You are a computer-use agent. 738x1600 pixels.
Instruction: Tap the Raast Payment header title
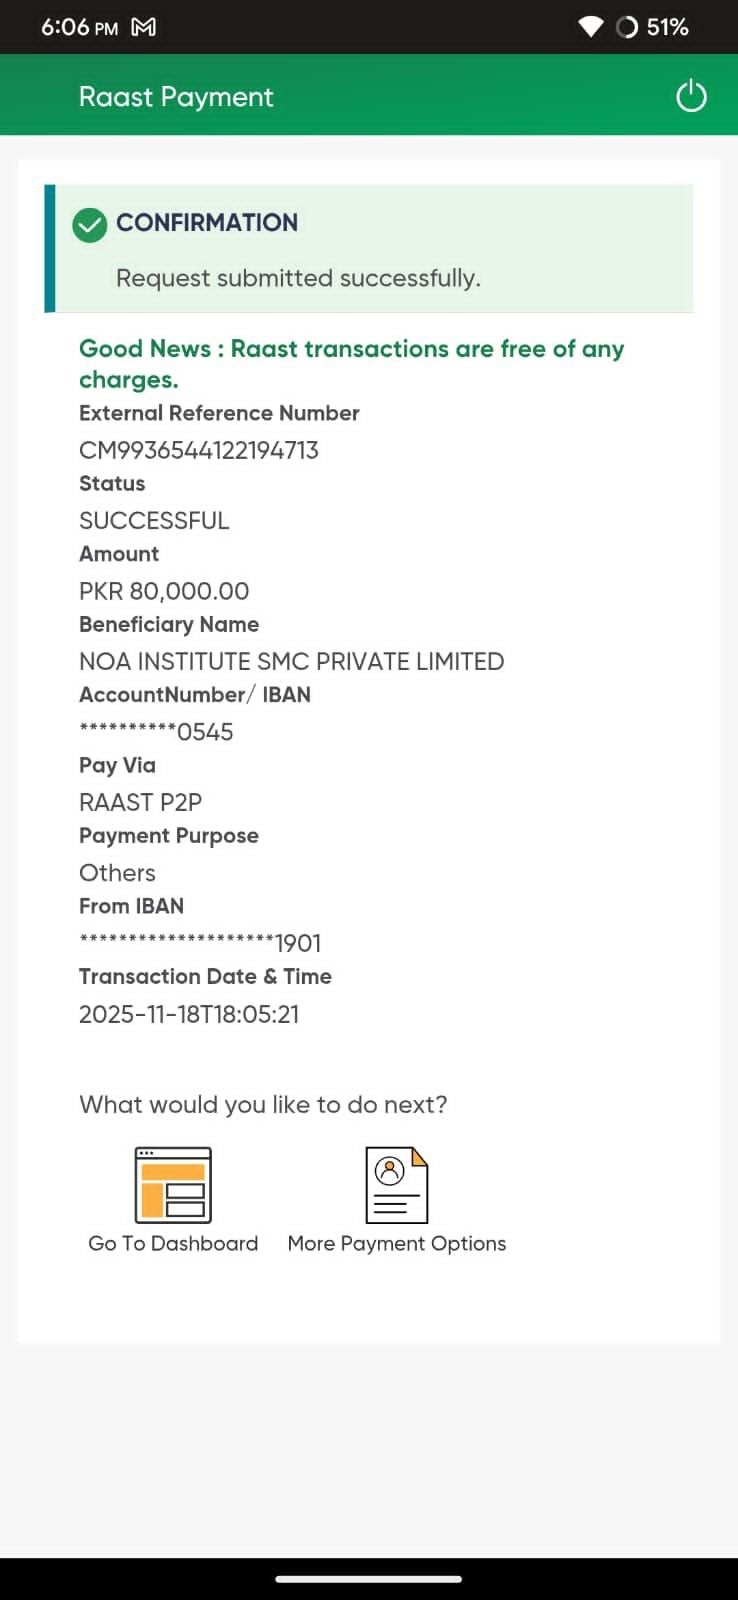[176, 97]
